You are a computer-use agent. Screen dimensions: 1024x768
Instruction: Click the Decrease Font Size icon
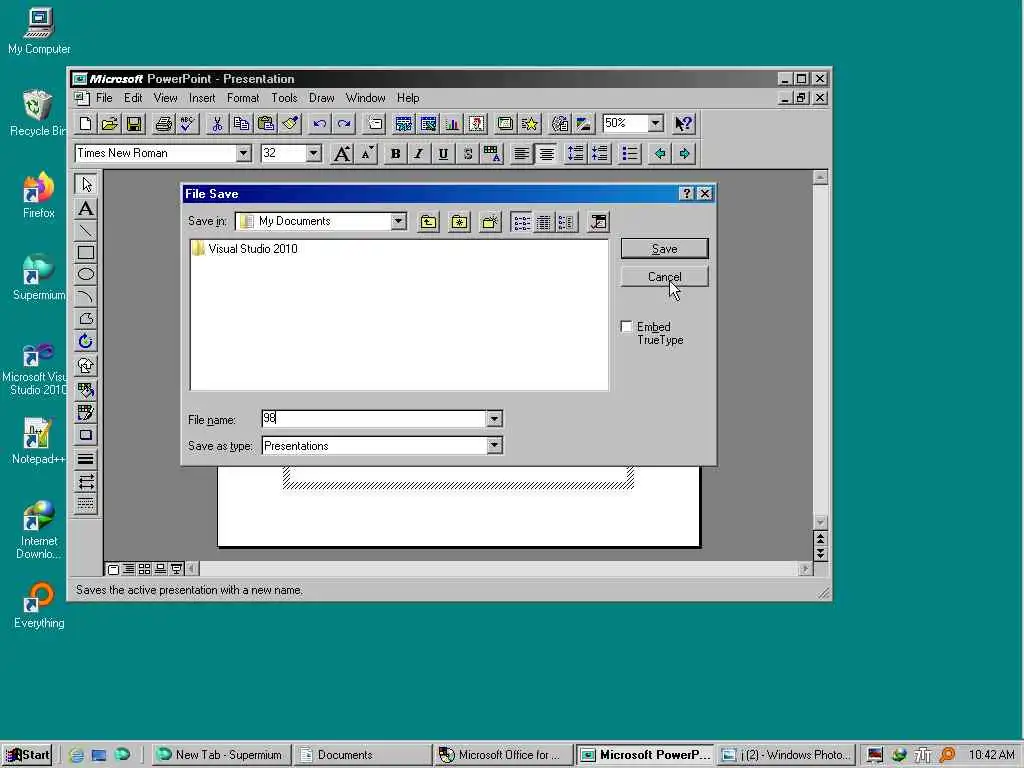(367, 153)
